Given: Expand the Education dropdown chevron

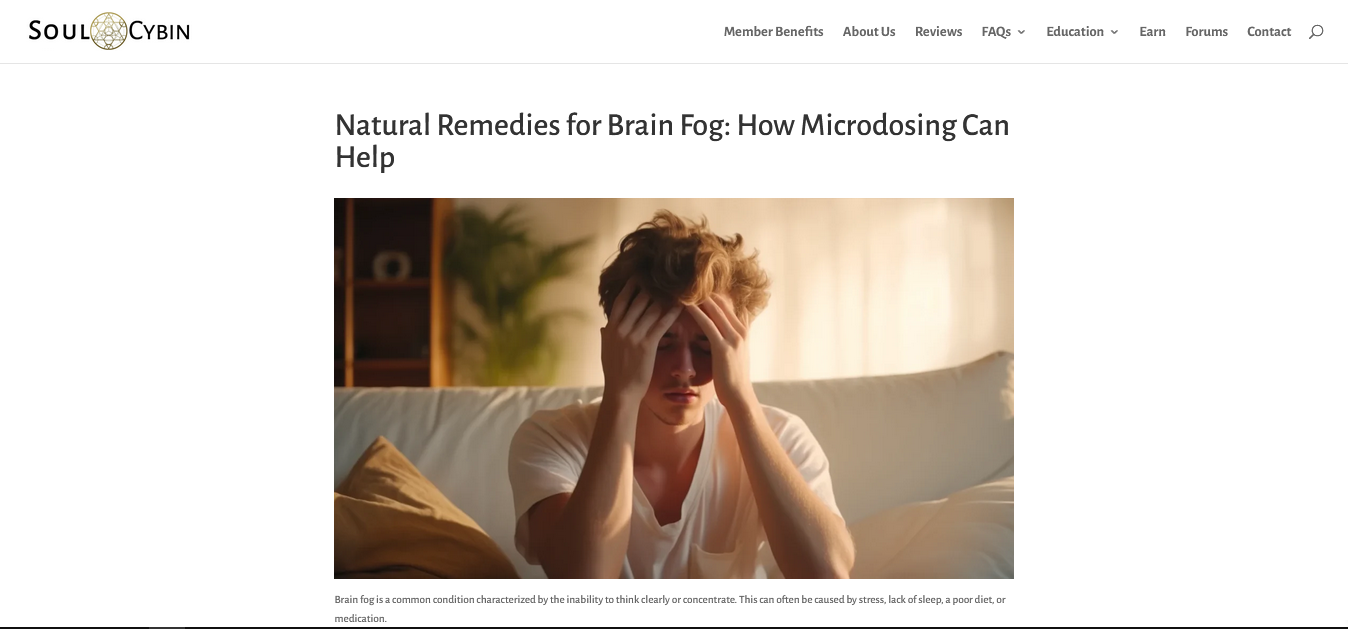Looking at the screenshot, I should (x=1114, y=32).
